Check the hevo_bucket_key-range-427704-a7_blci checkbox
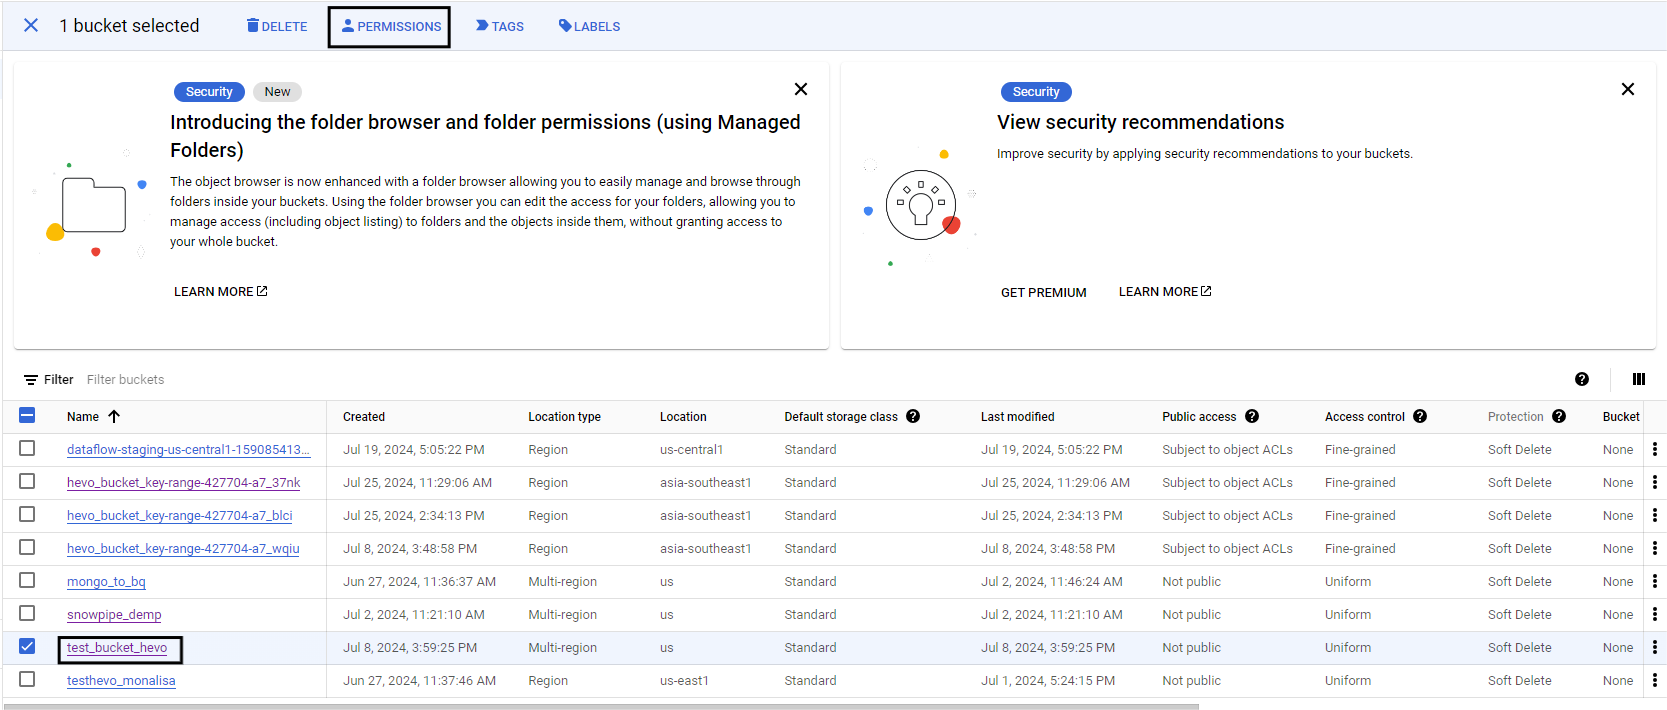Image resolution: width=1667 pixels, height=710 pixels. tap(27, 514)
